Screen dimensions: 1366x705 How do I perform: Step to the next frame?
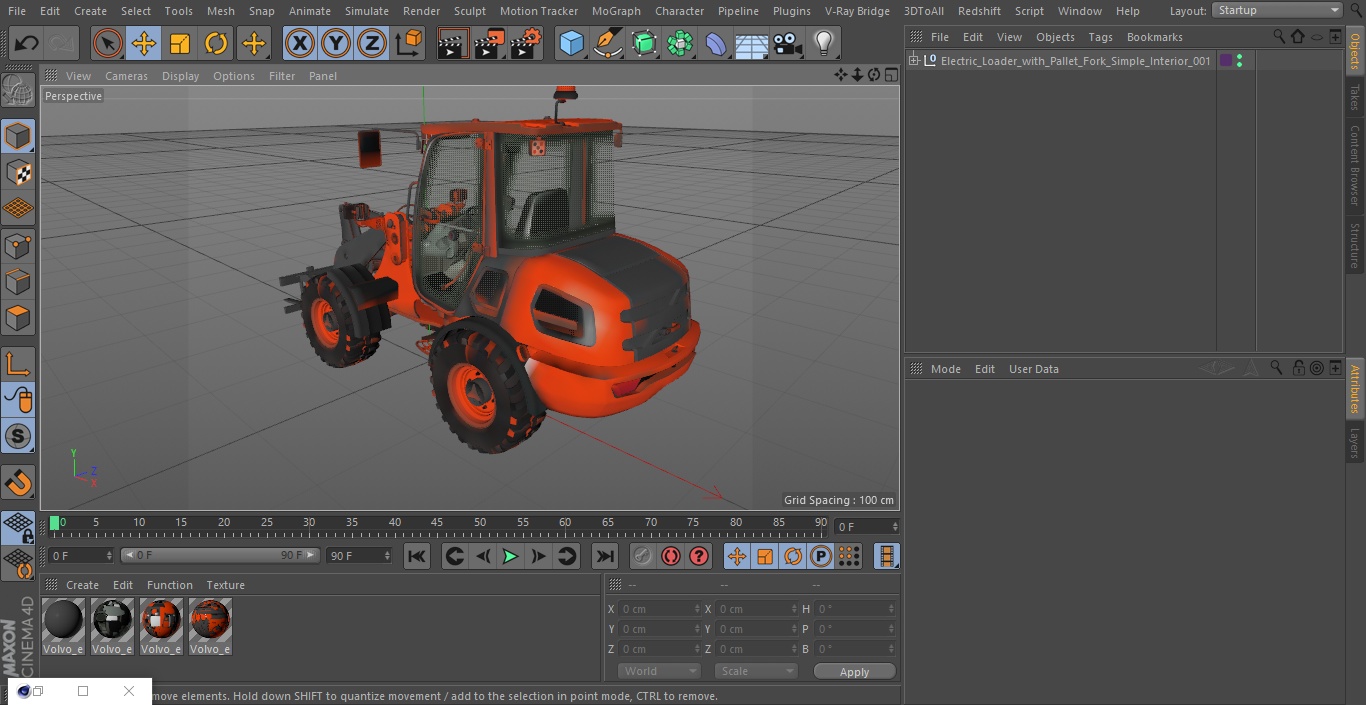[538, 556]
